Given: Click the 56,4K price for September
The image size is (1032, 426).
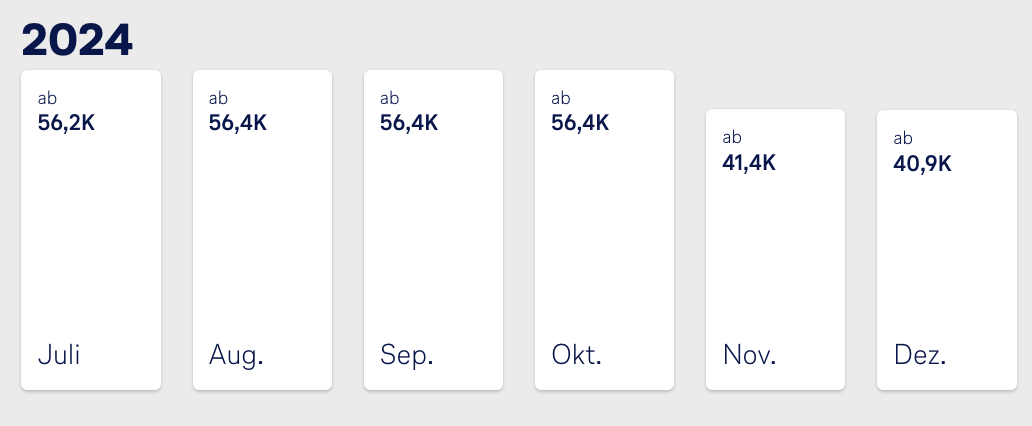Looking at the screenshot, I should [409, 123].
